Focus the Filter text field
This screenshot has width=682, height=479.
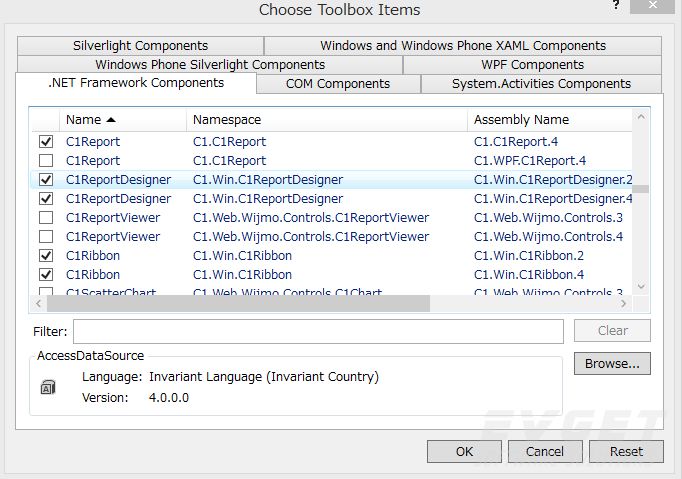click(318, 332)
